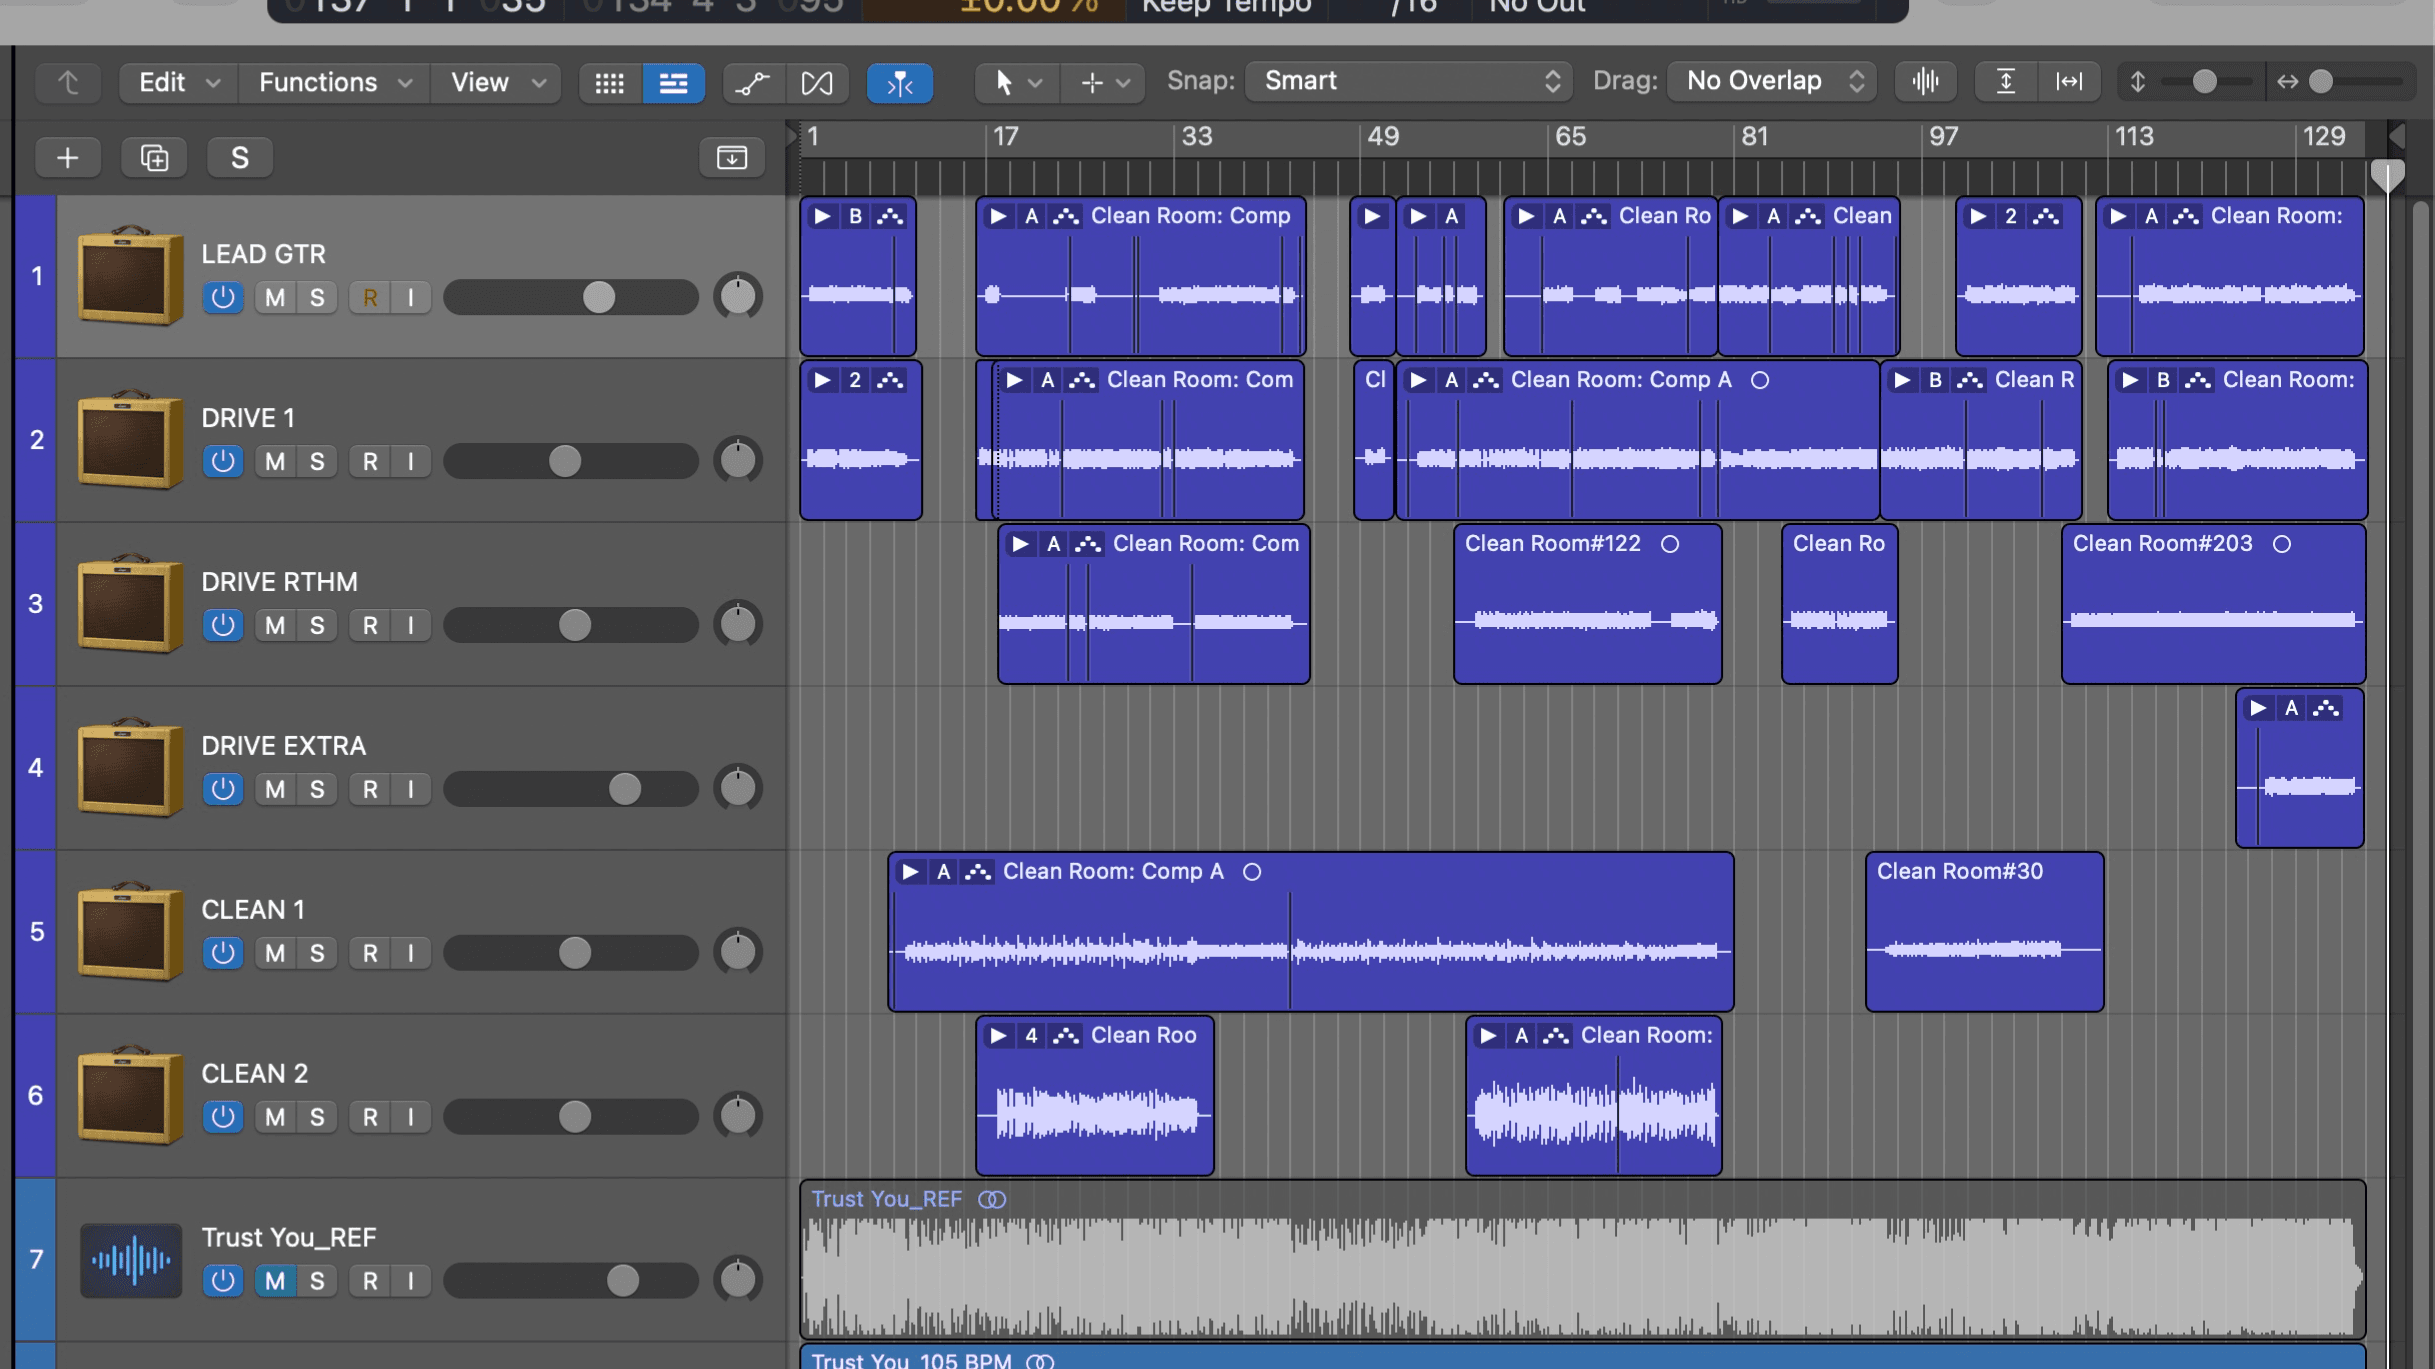Toggle global solo S button in track header

(x=239, y=158)
